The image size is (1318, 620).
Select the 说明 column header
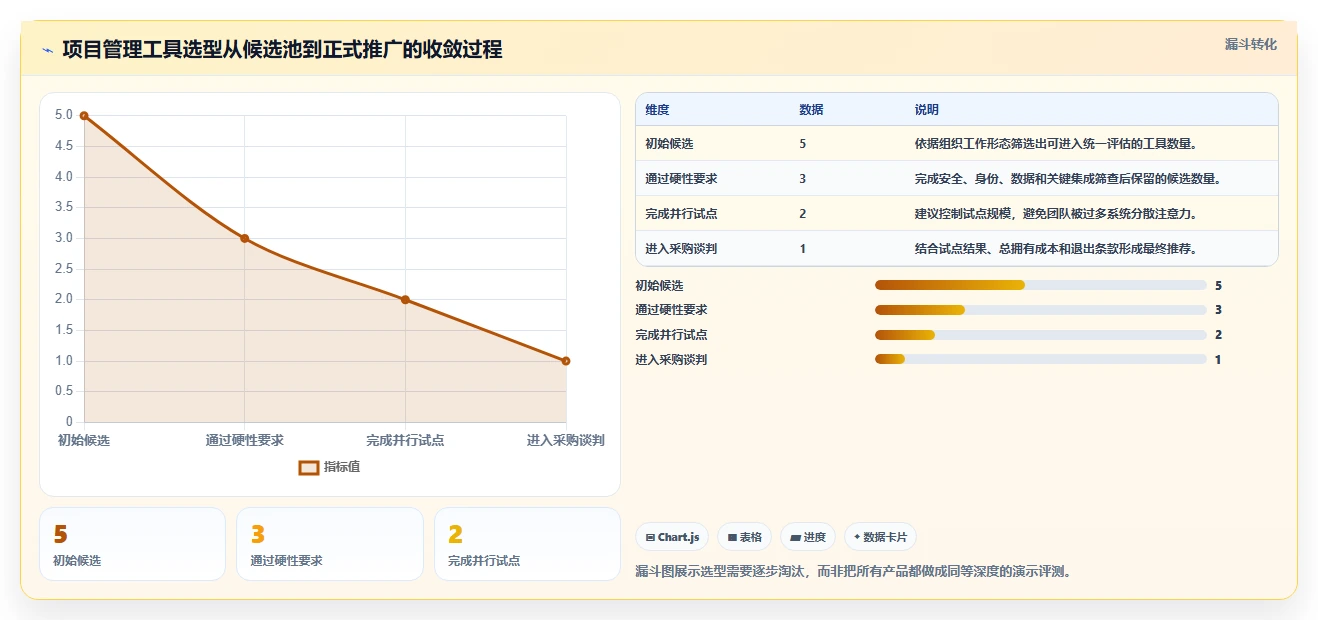926,110
